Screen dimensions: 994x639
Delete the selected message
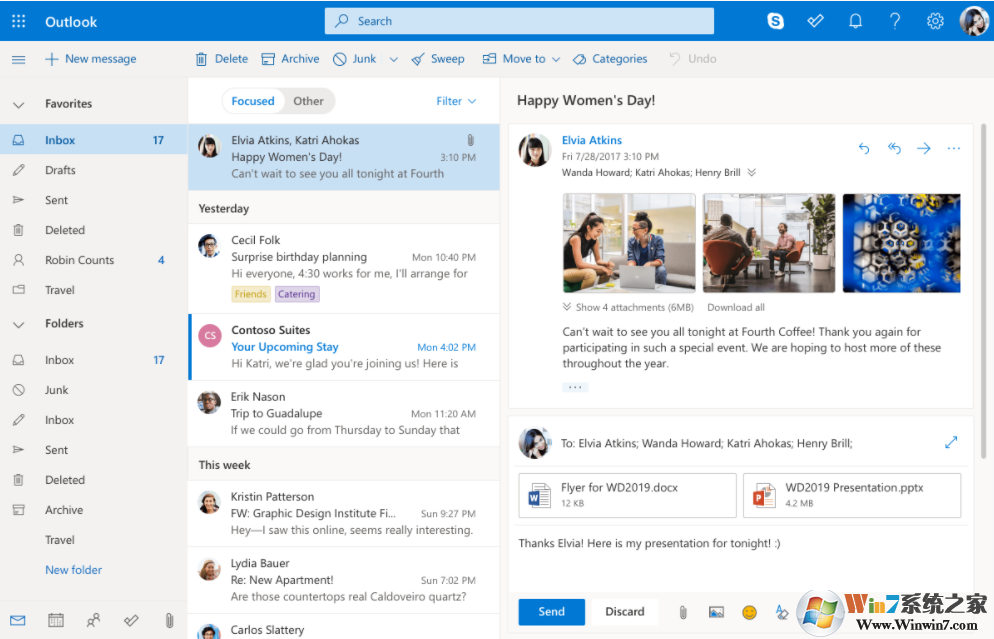tap(221, 59)
